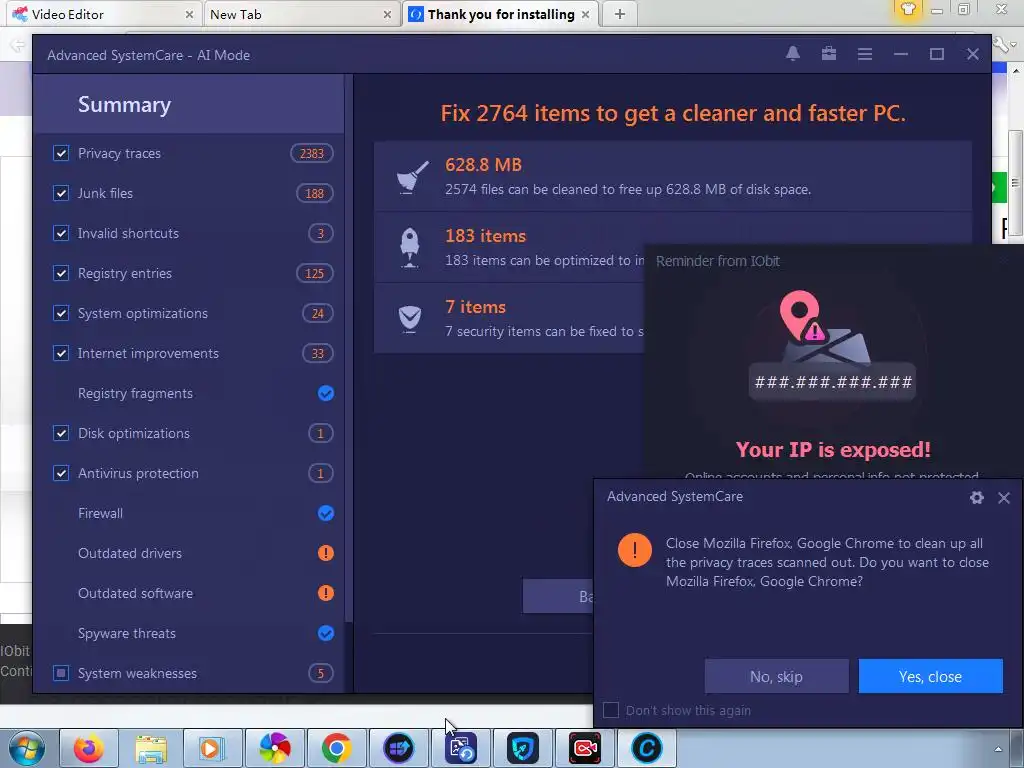
Task: Click the broom junk cleanup icon
Action: tap(412, 176)
